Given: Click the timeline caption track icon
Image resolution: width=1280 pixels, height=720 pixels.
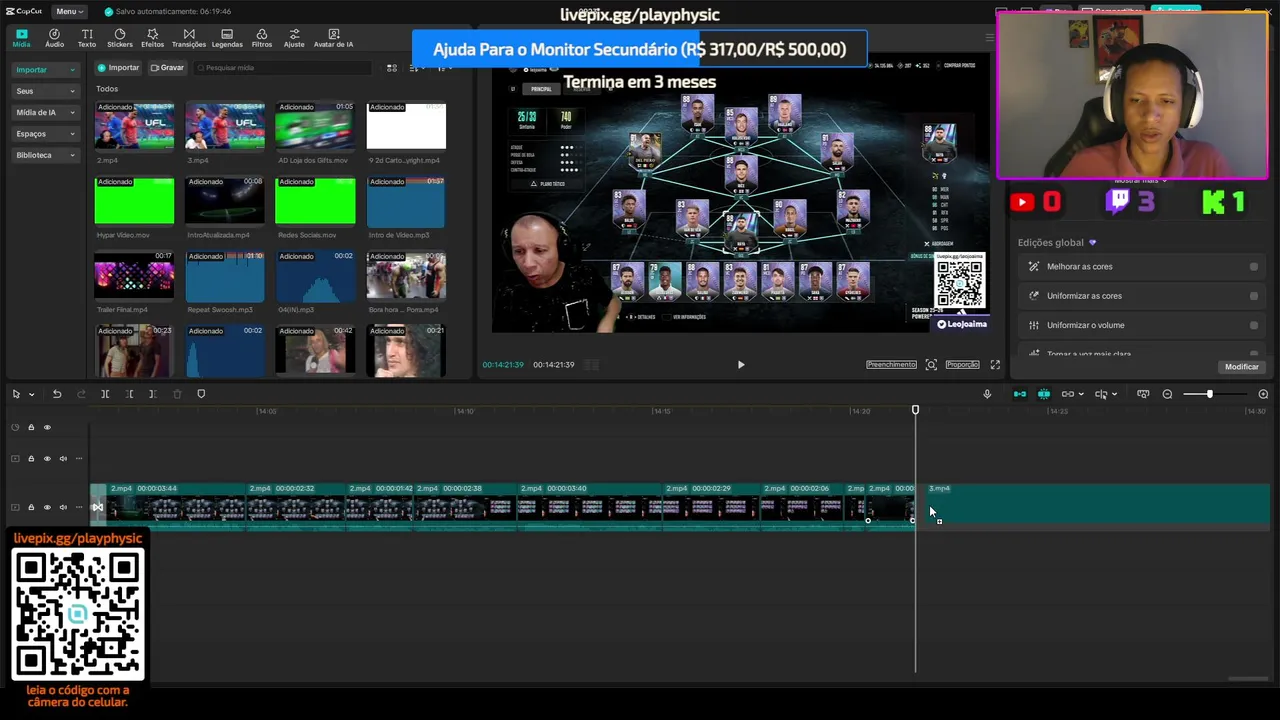Looking at the screenshot, I should coord(1143,394).
